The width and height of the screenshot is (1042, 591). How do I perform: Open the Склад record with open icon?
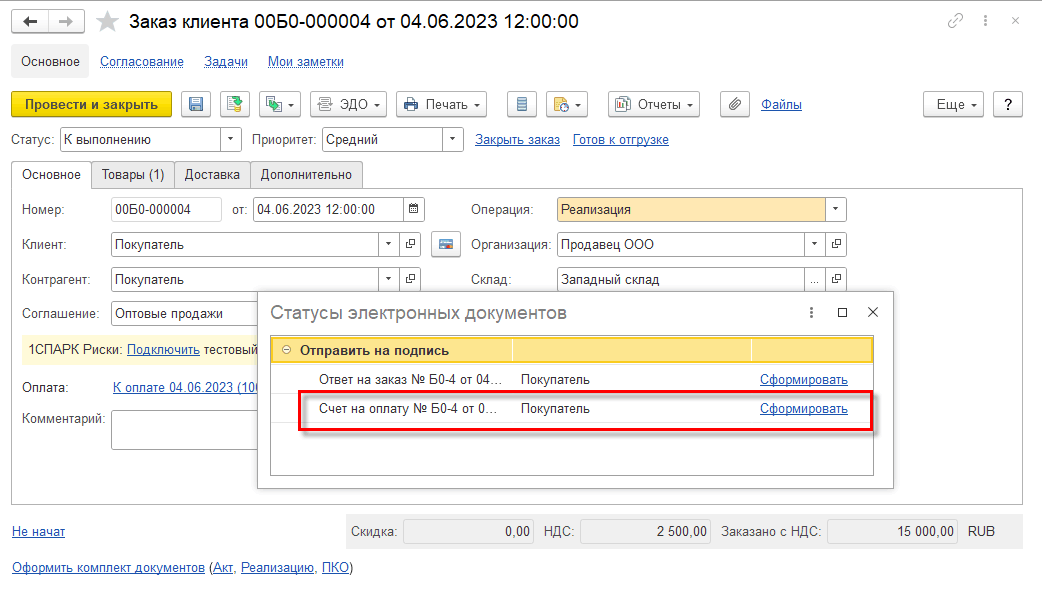tap(836, 279)
